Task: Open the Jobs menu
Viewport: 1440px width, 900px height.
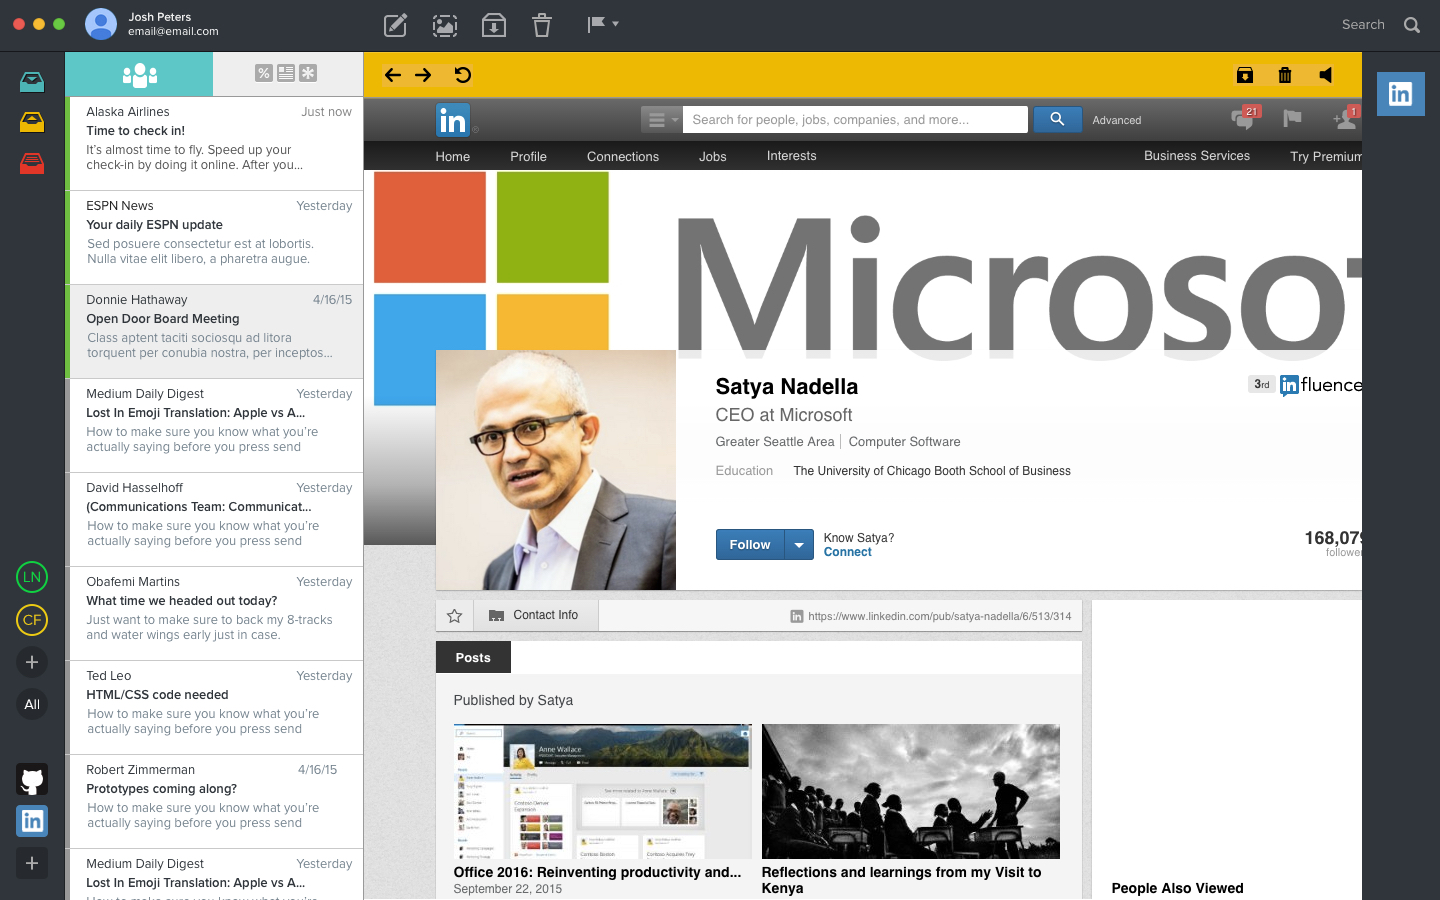Action: click(713, 156)
